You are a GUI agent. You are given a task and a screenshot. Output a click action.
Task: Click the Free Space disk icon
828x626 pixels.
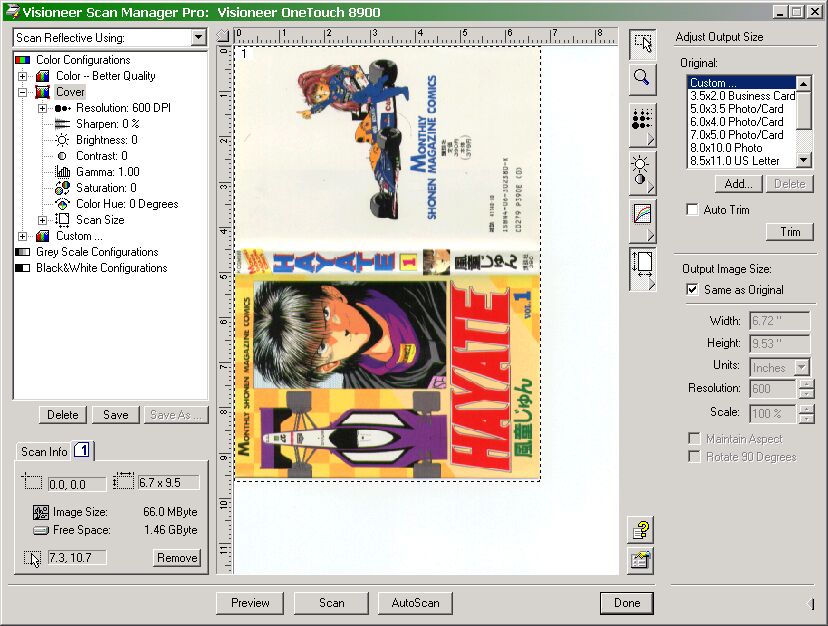41,530
